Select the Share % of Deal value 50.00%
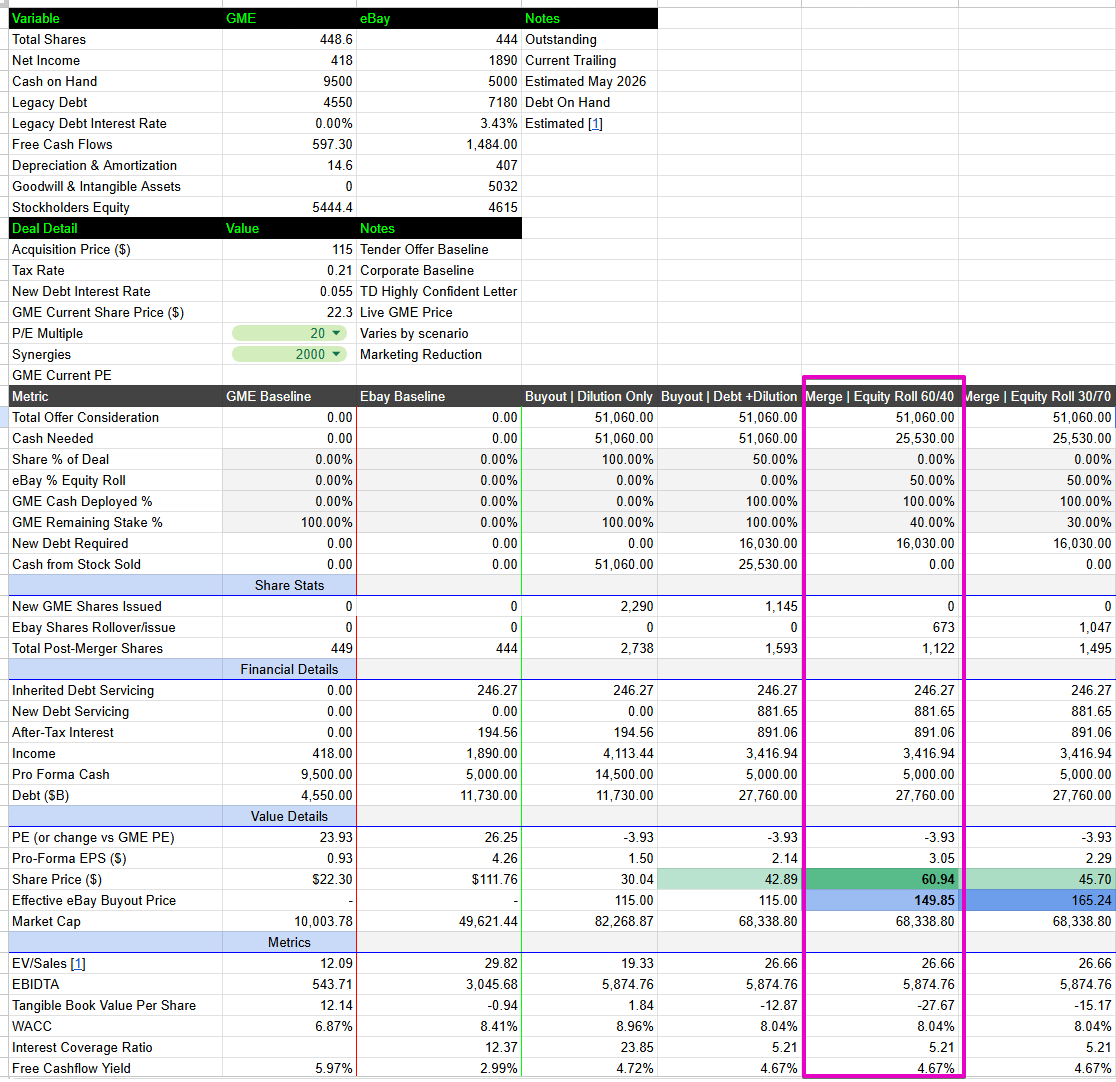Screen dimensions: 1116x1082 click(x=729, y=459)
